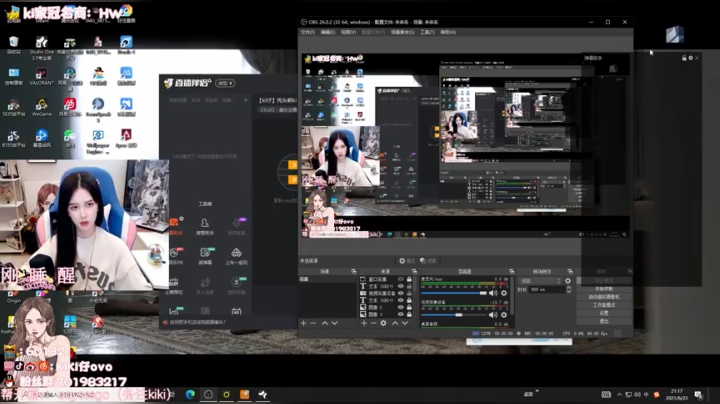The image size is (720, 404).
Task: Open NetEase Cloud Music red desktop icon
Action: (x=70, y=107)
